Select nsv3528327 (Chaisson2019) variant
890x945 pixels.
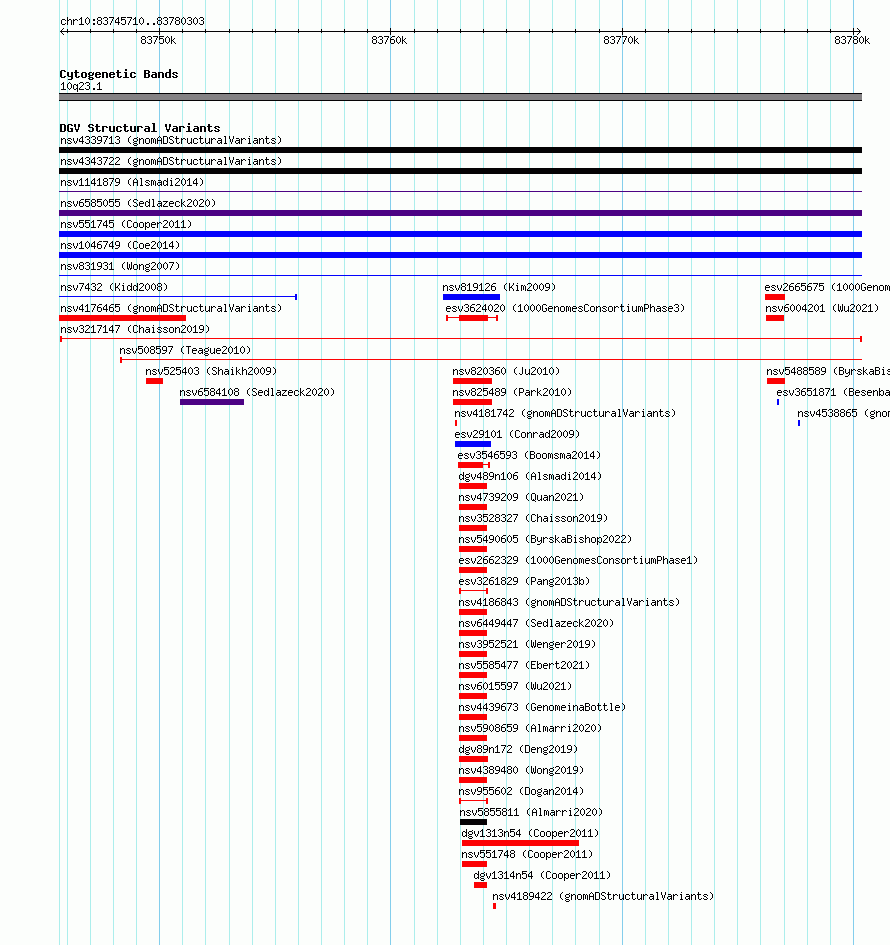click(x=533, y=518)
